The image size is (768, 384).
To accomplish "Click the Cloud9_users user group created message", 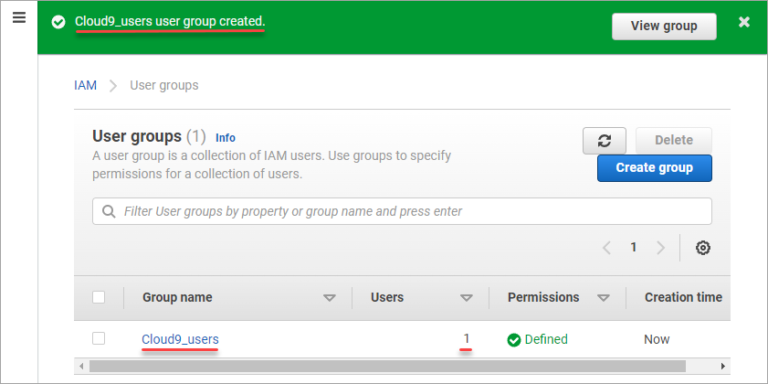I will 170,22.
